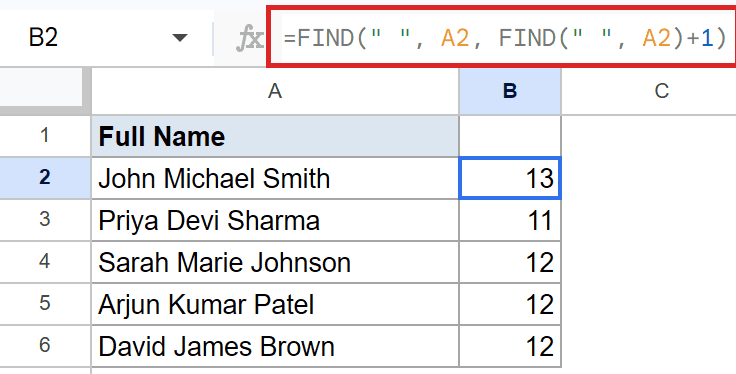This screenshot has width=736, height=374.
Task: Click cell B3 showing 11
Action: coord(510,220)
